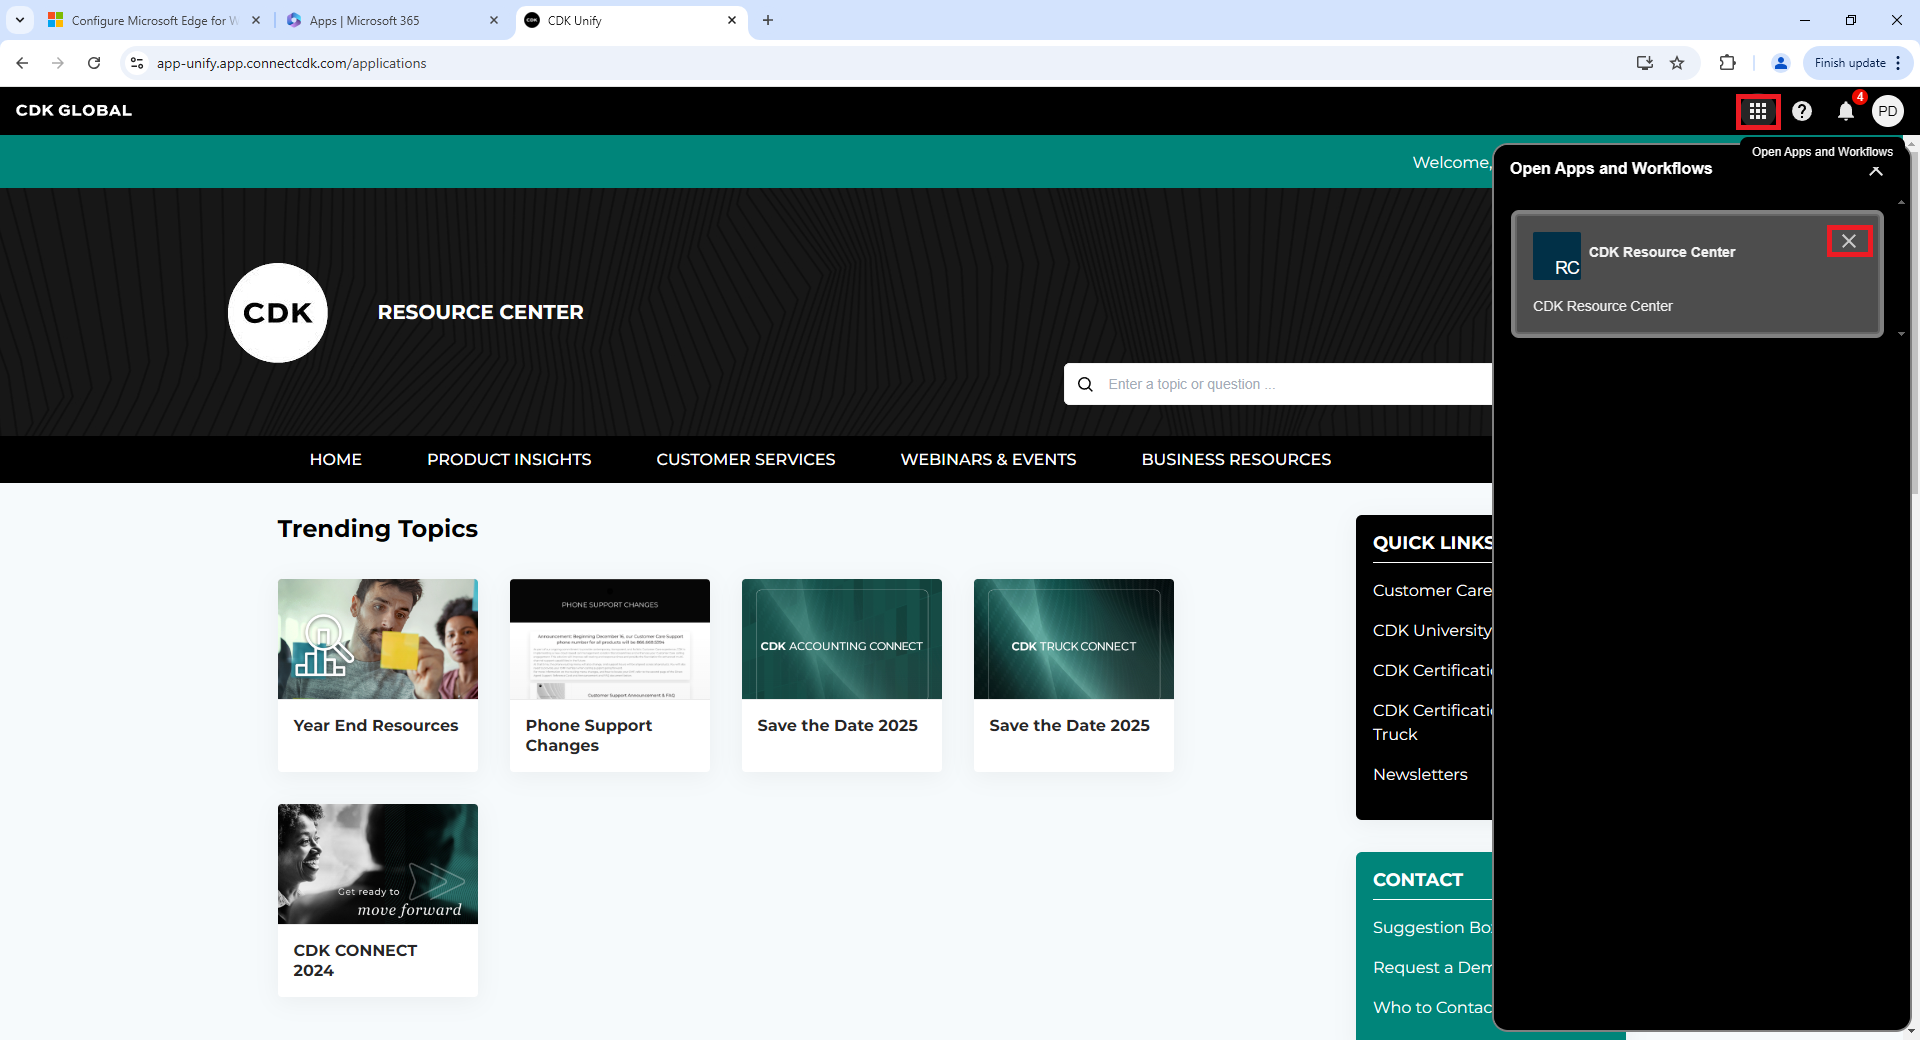This screenshot has width=1920, height=1040.
Task: Open the PRODUCT INSIGHTS menu
Action: click(x=509, y=459)
